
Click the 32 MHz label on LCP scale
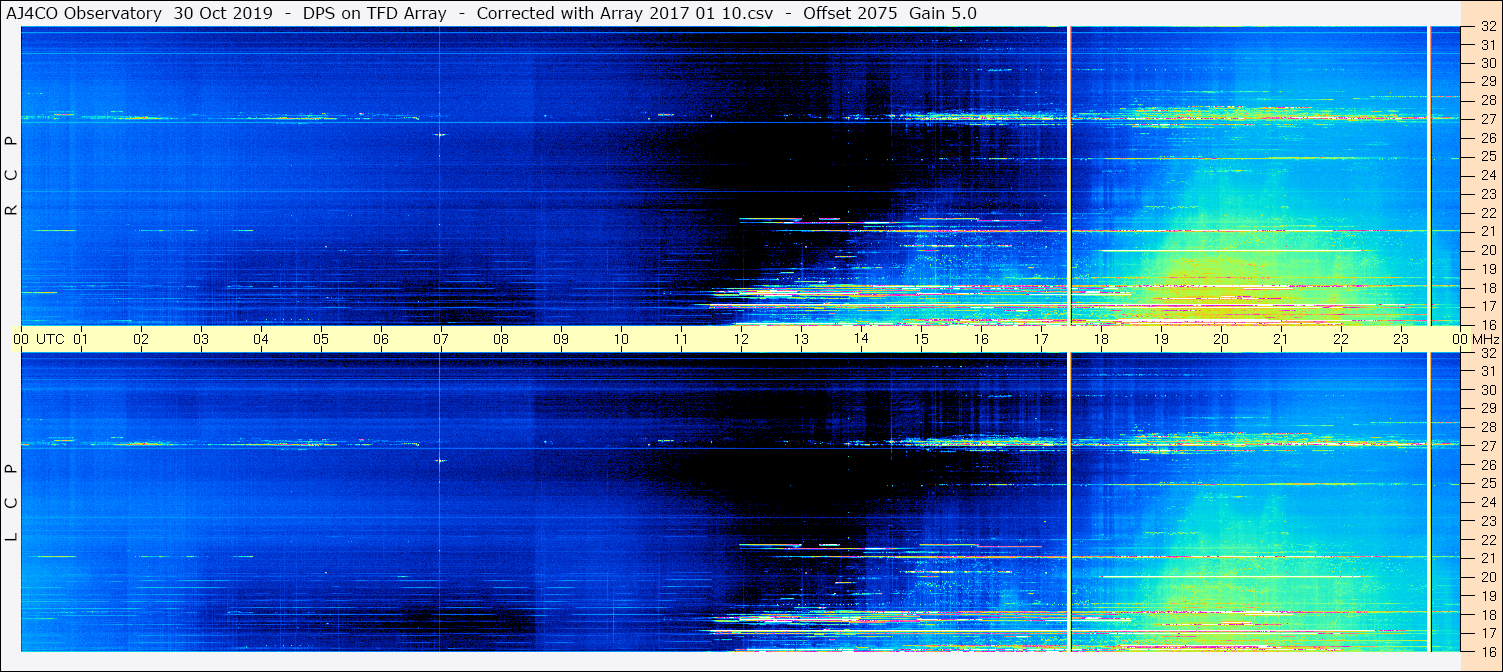pos(1487,352)
